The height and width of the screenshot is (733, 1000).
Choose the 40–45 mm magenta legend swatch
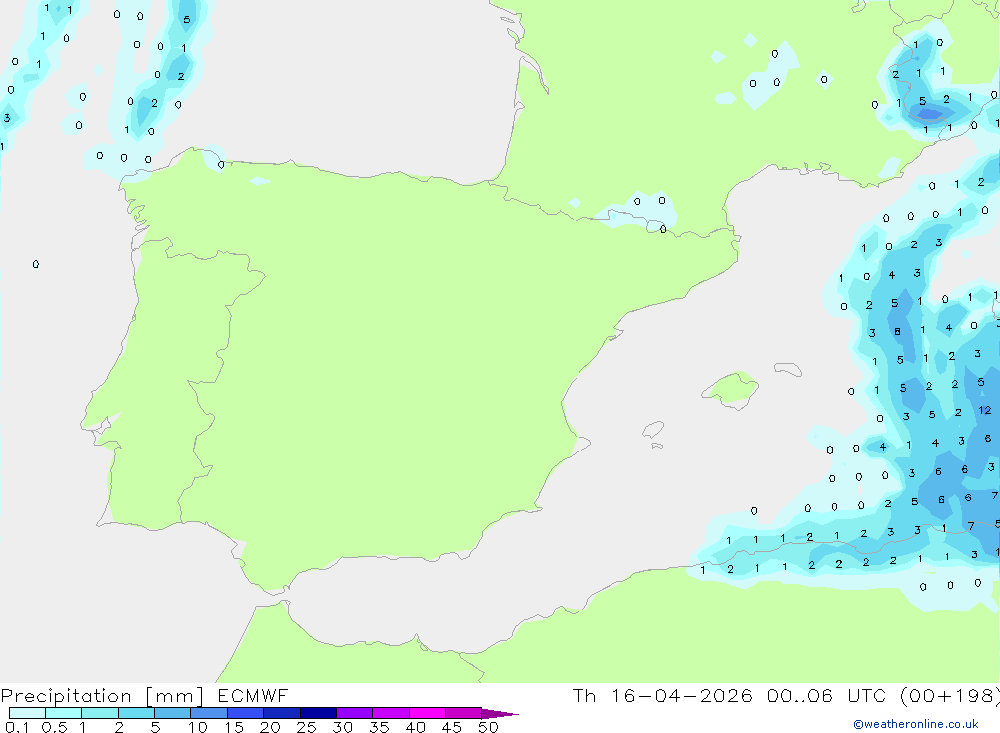[427, 713]
